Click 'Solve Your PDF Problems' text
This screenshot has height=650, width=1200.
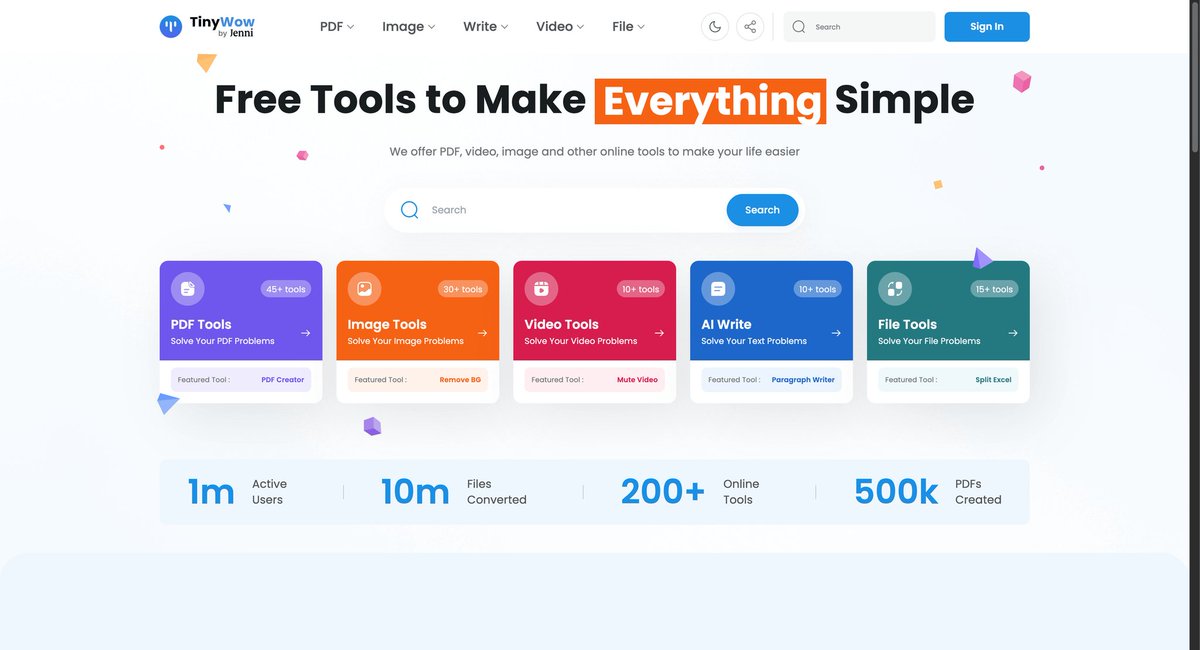pyautogui.click(x=223, y=341)
